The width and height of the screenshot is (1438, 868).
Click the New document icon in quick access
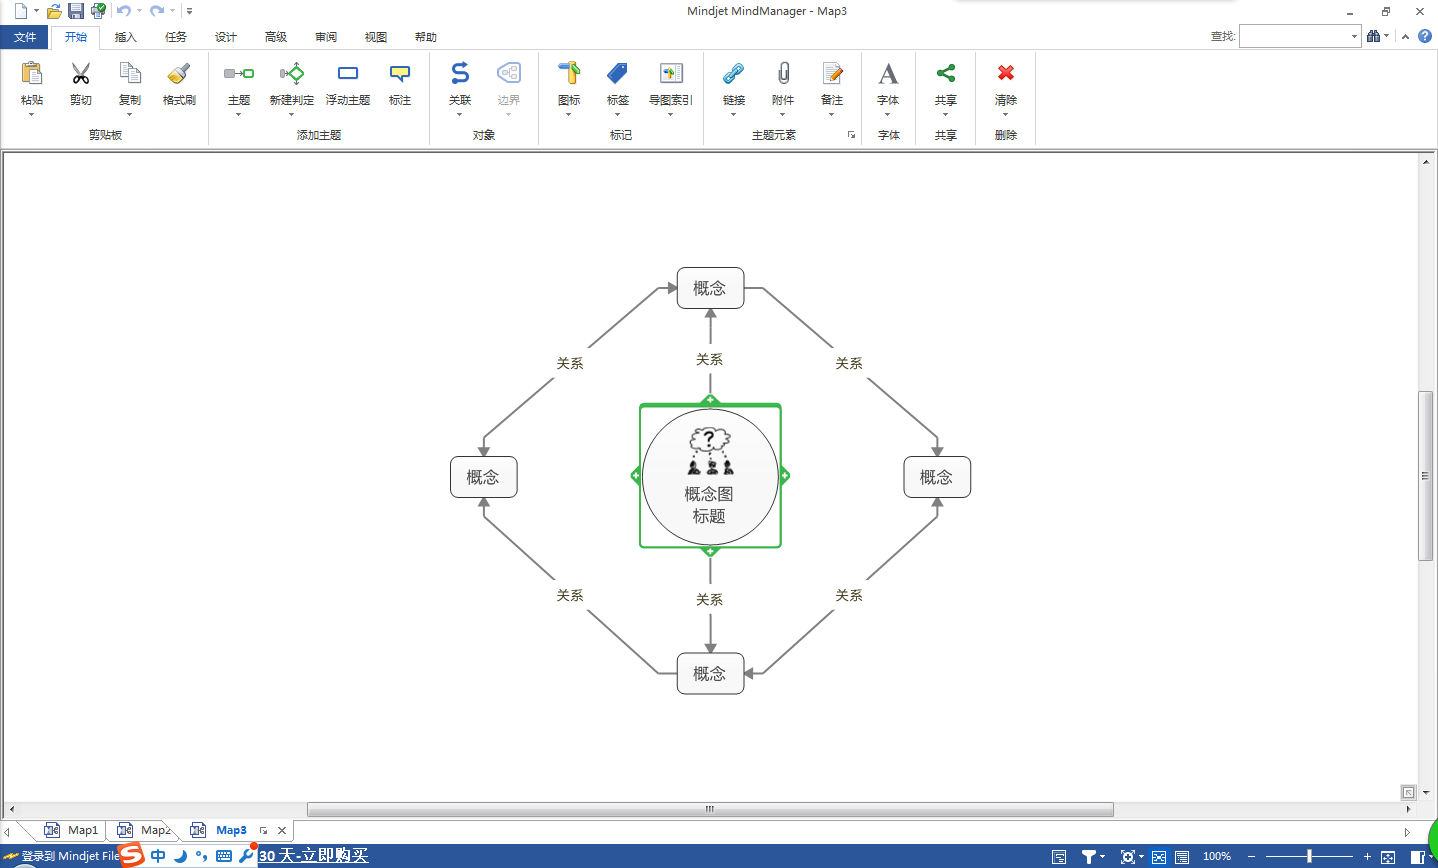point(21,11)
